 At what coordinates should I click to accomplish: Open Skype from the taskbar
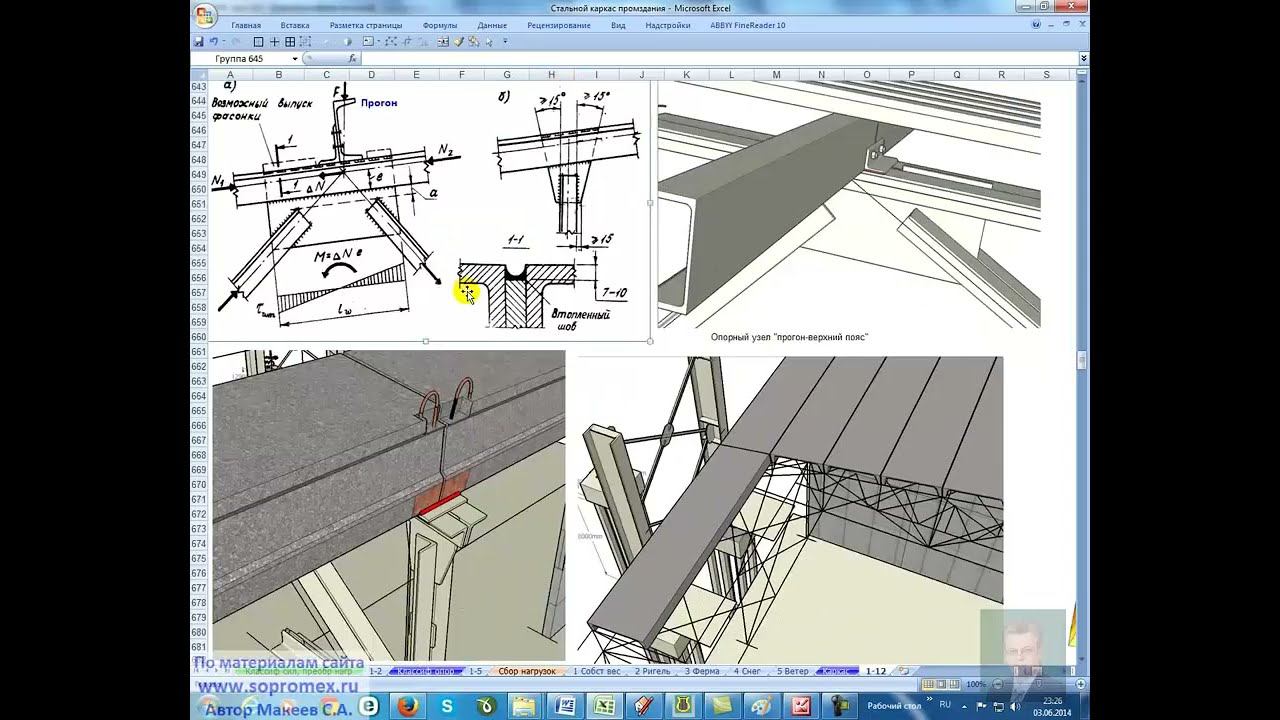tap(448, 706)
